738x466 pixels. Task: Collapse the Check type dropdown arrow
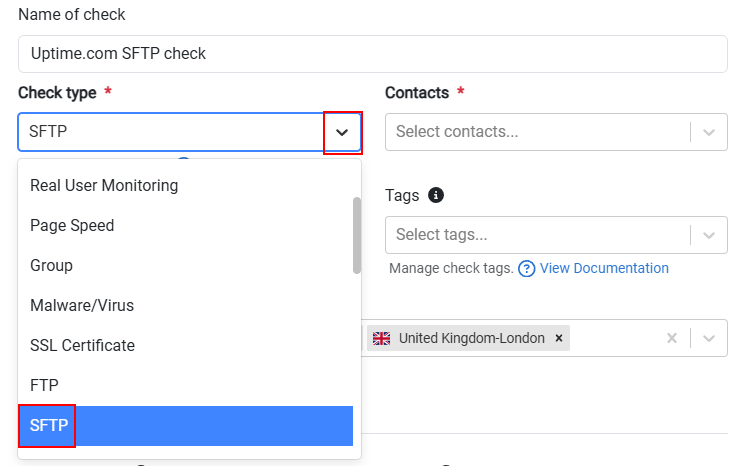(342, 132)
